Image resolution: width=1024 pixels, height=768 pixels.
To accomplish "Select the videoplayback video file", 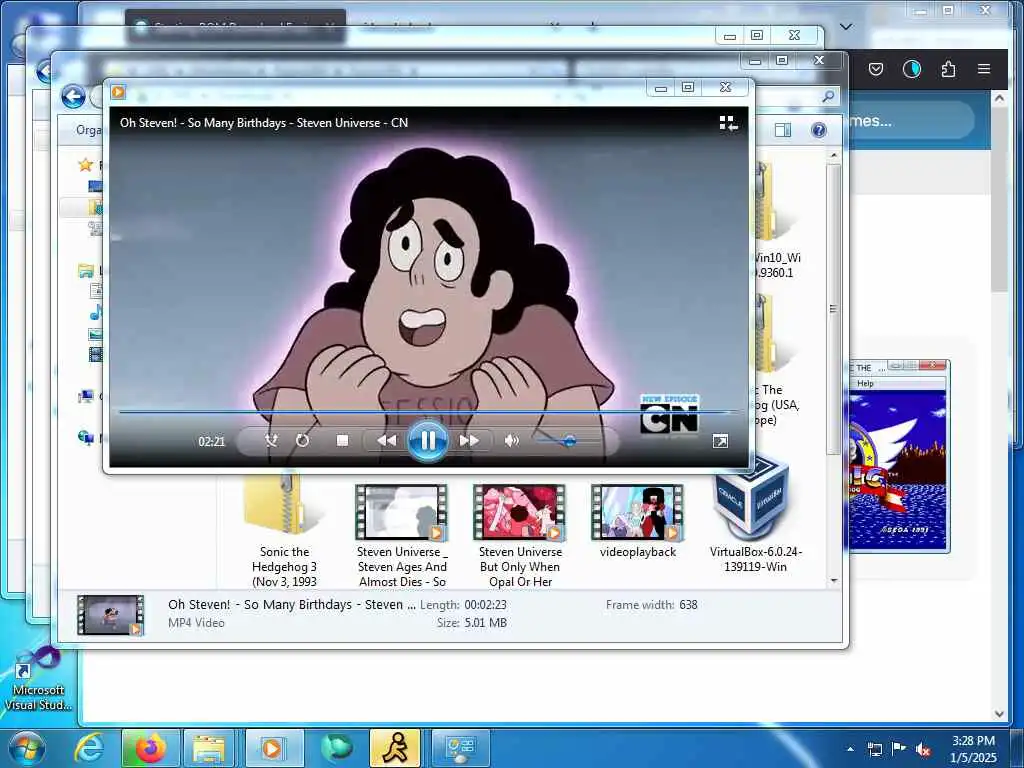I will coord(638,521).
